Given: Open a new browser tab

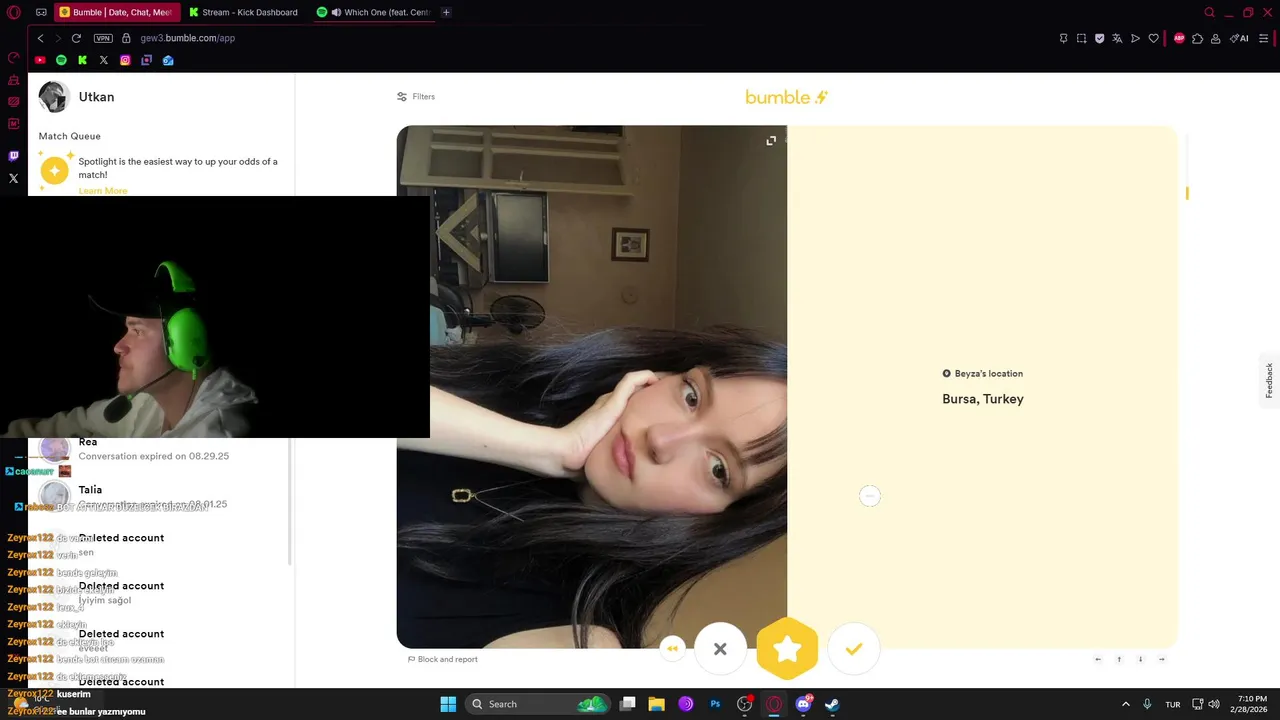Looking at the screenshot, I should click(446, 12).
